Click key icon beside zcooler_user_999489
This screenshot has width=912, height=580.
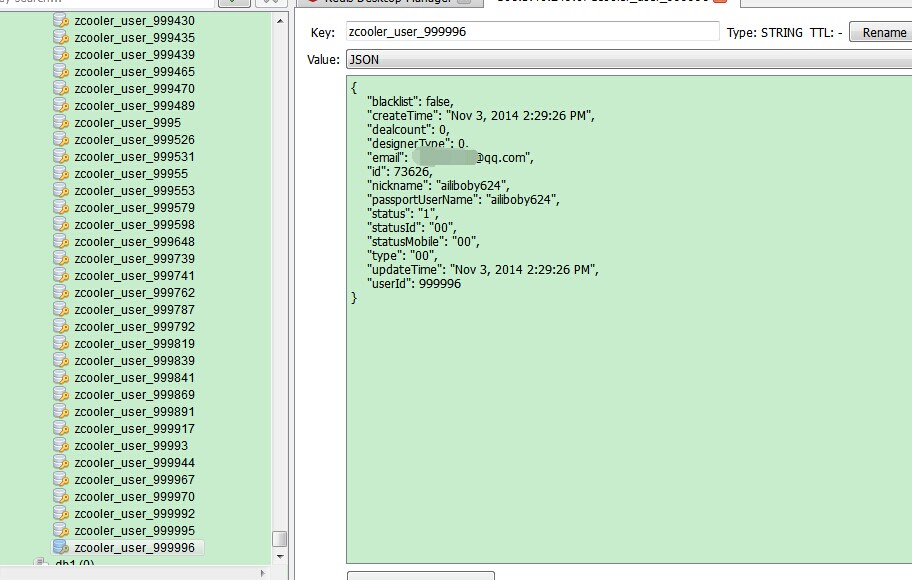point(61,105)
